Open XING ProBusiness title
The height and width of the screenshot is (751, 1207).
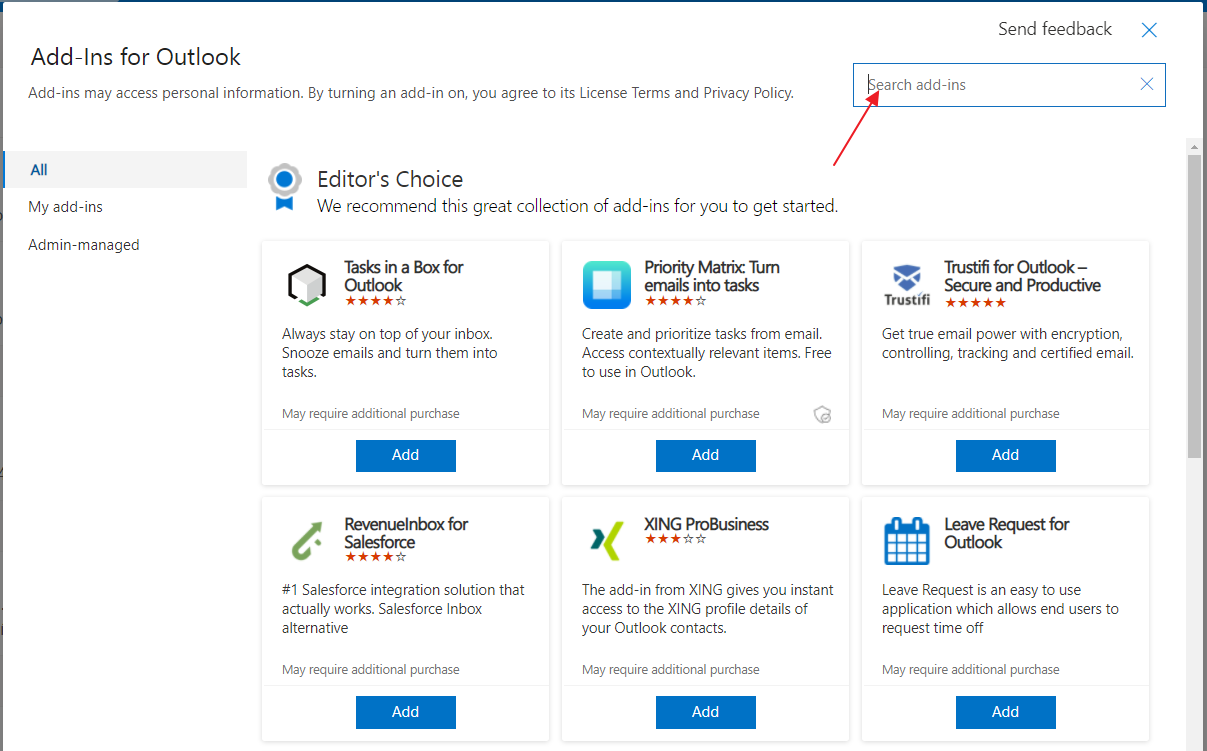707,524
